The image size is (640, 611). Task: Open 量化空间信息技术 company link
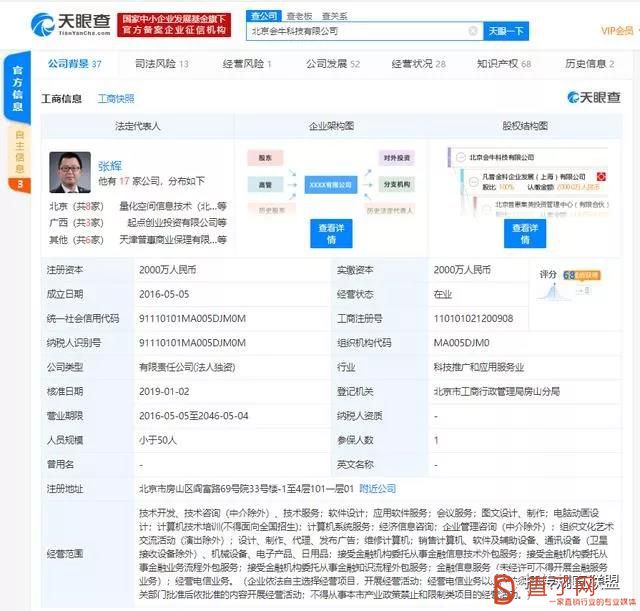click(x=173, y=207)
